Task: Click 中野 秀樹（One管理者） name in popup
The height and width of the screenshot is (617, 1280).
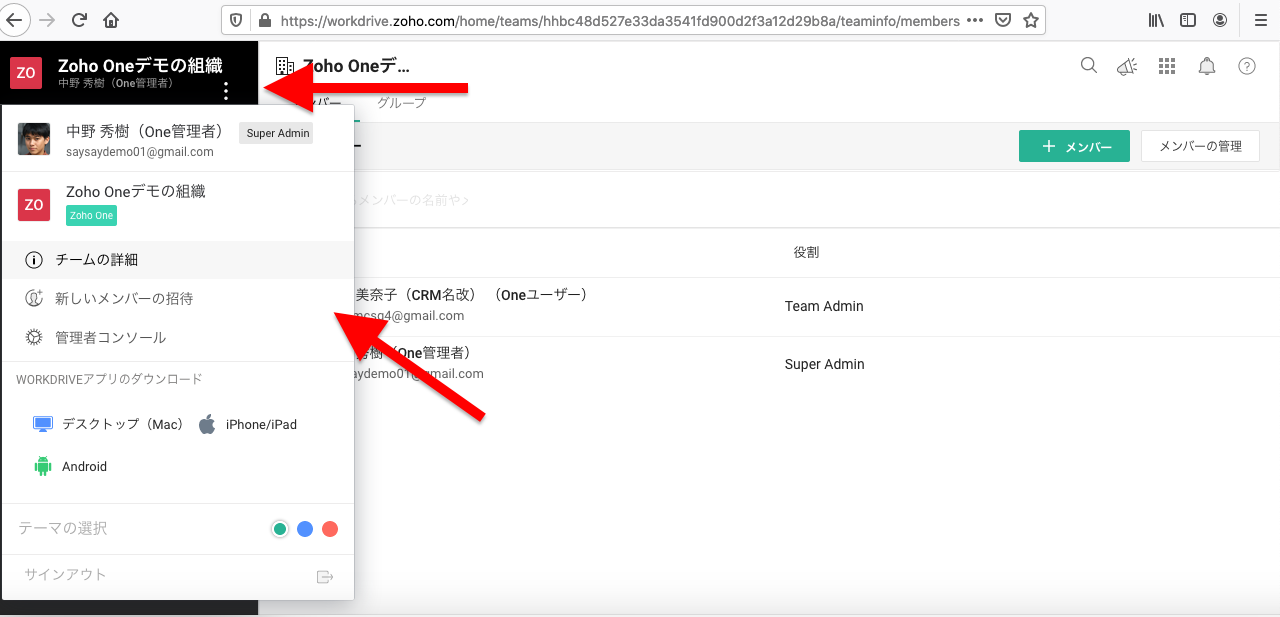Action: pyautogui.click(x=145, y=132)
